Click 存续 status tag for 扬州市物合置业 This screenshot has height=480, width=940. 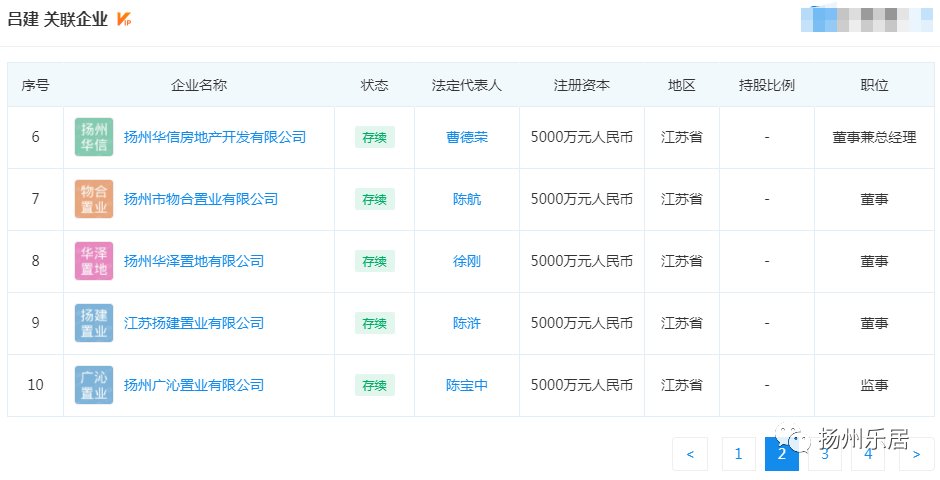pos(375,199)
